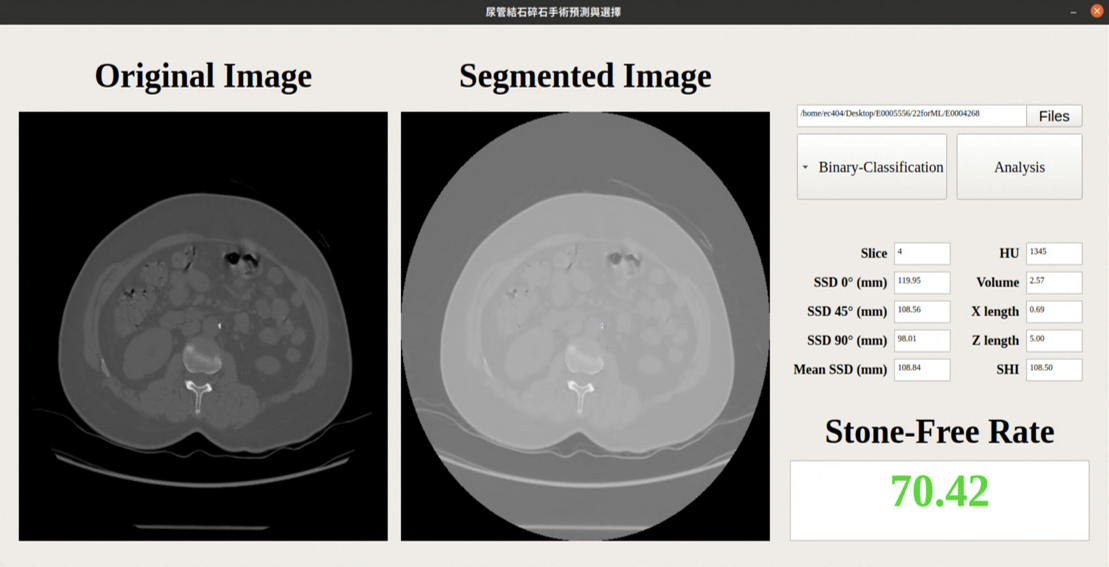Minimize the application window

pos(1073,12)
